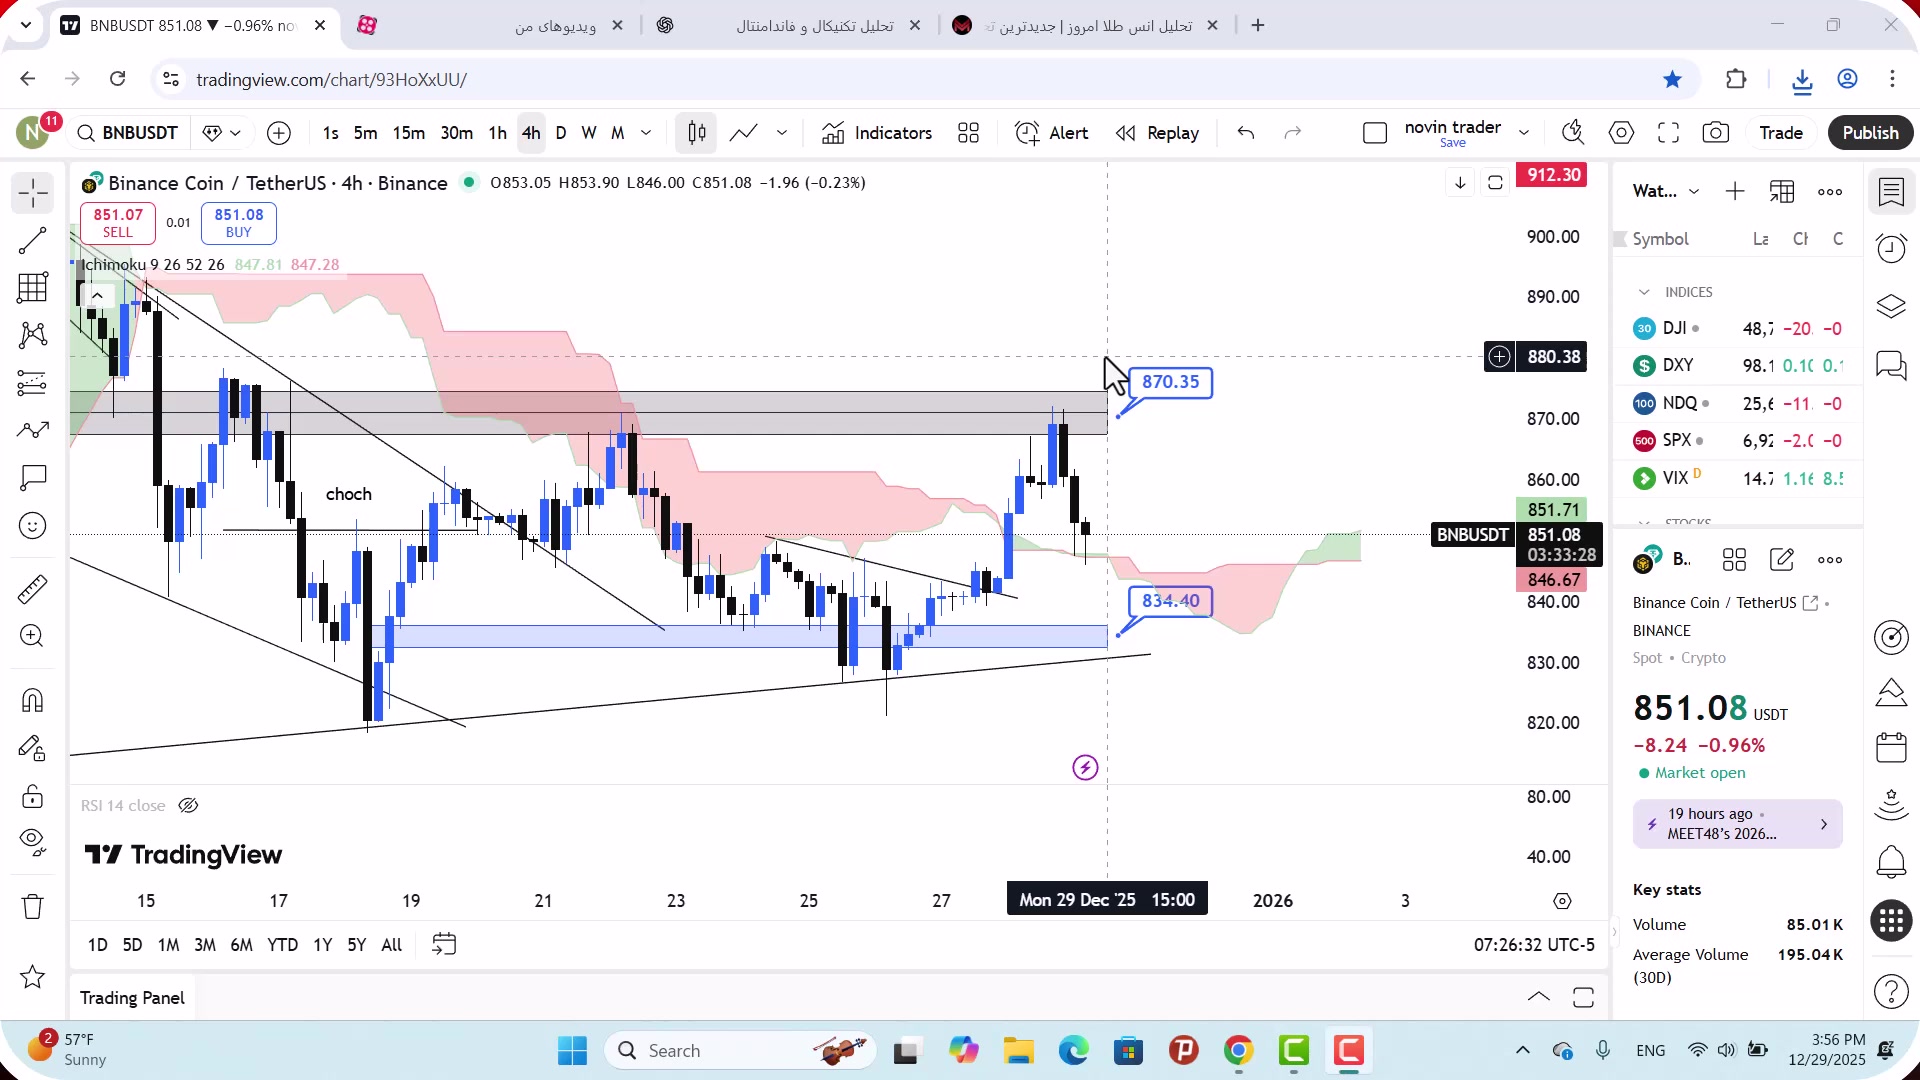
Task: Open the chart patterns tool
Action: [33, 335]
